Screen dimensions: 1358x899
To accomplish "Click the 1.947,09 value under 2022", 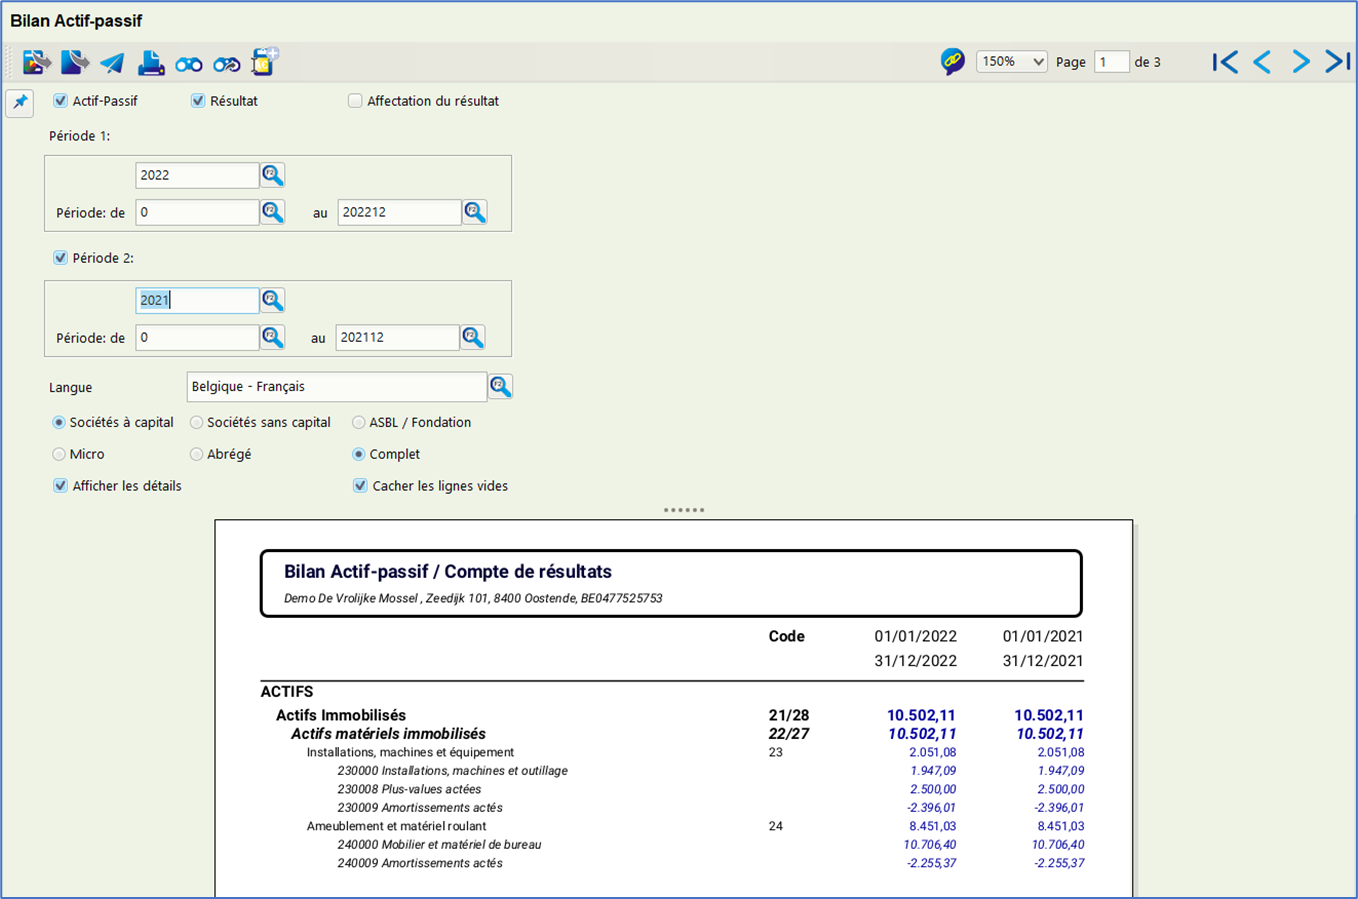I will click(x=933, y=771).
